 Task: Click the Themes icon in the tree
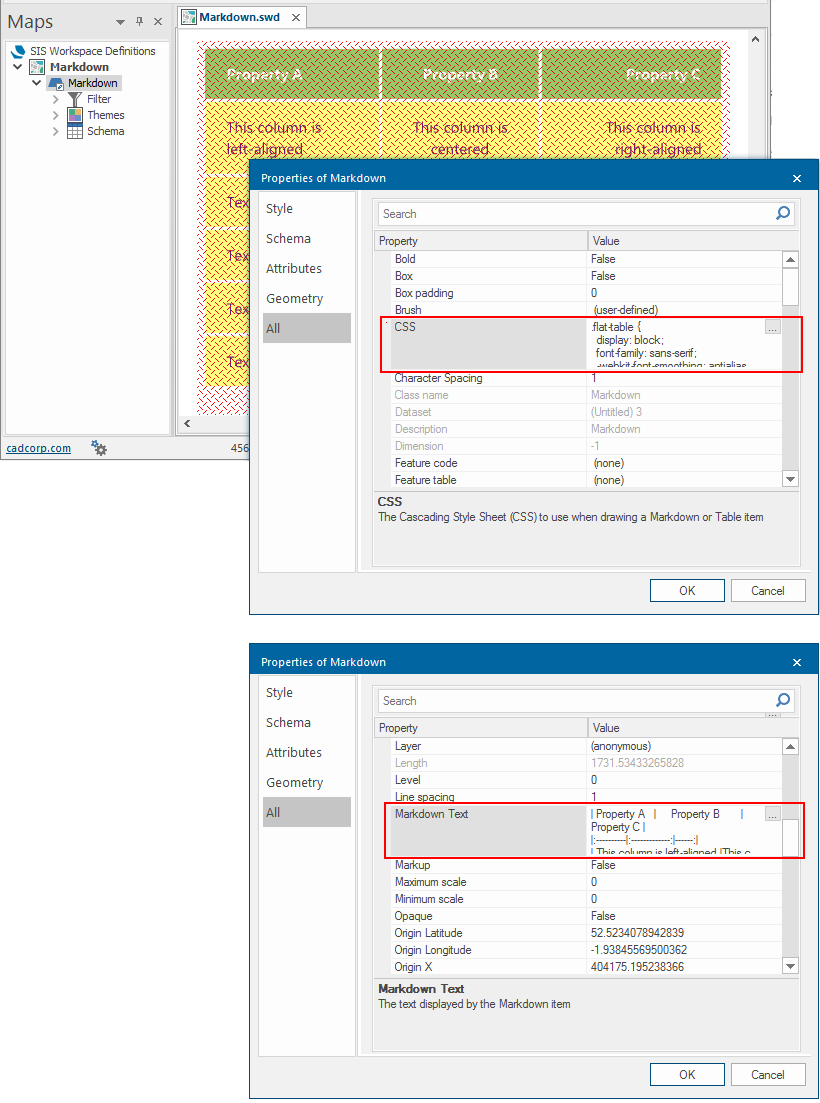coord(75,115)
